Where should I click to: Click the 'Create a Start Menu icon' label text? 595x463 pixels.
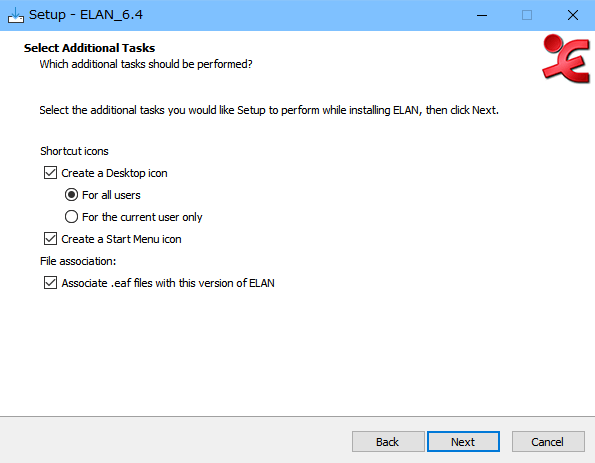121,239
